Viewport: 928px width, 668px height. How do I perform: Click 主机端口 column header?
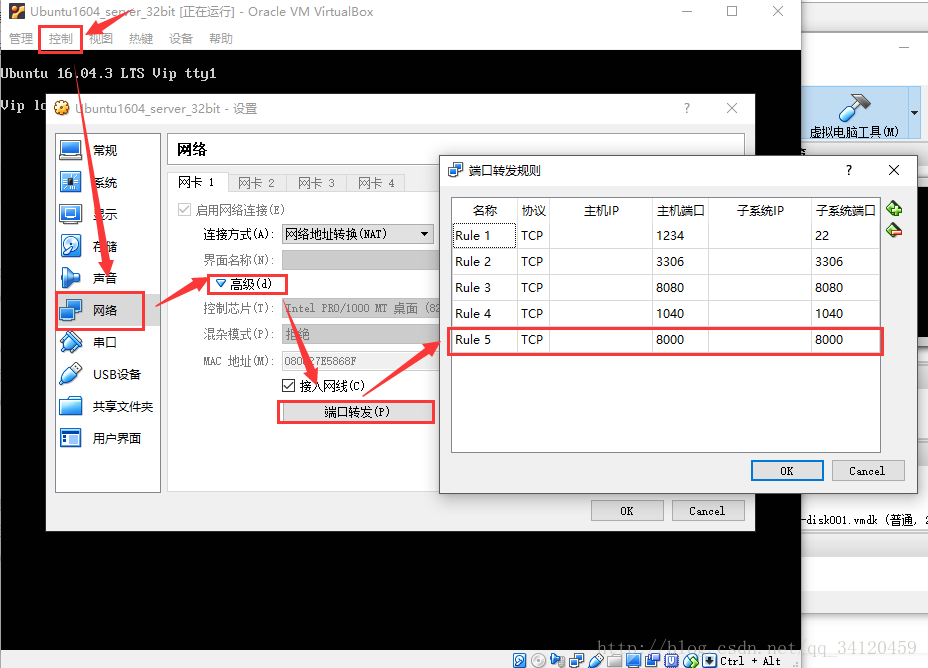tap(681, 211)
